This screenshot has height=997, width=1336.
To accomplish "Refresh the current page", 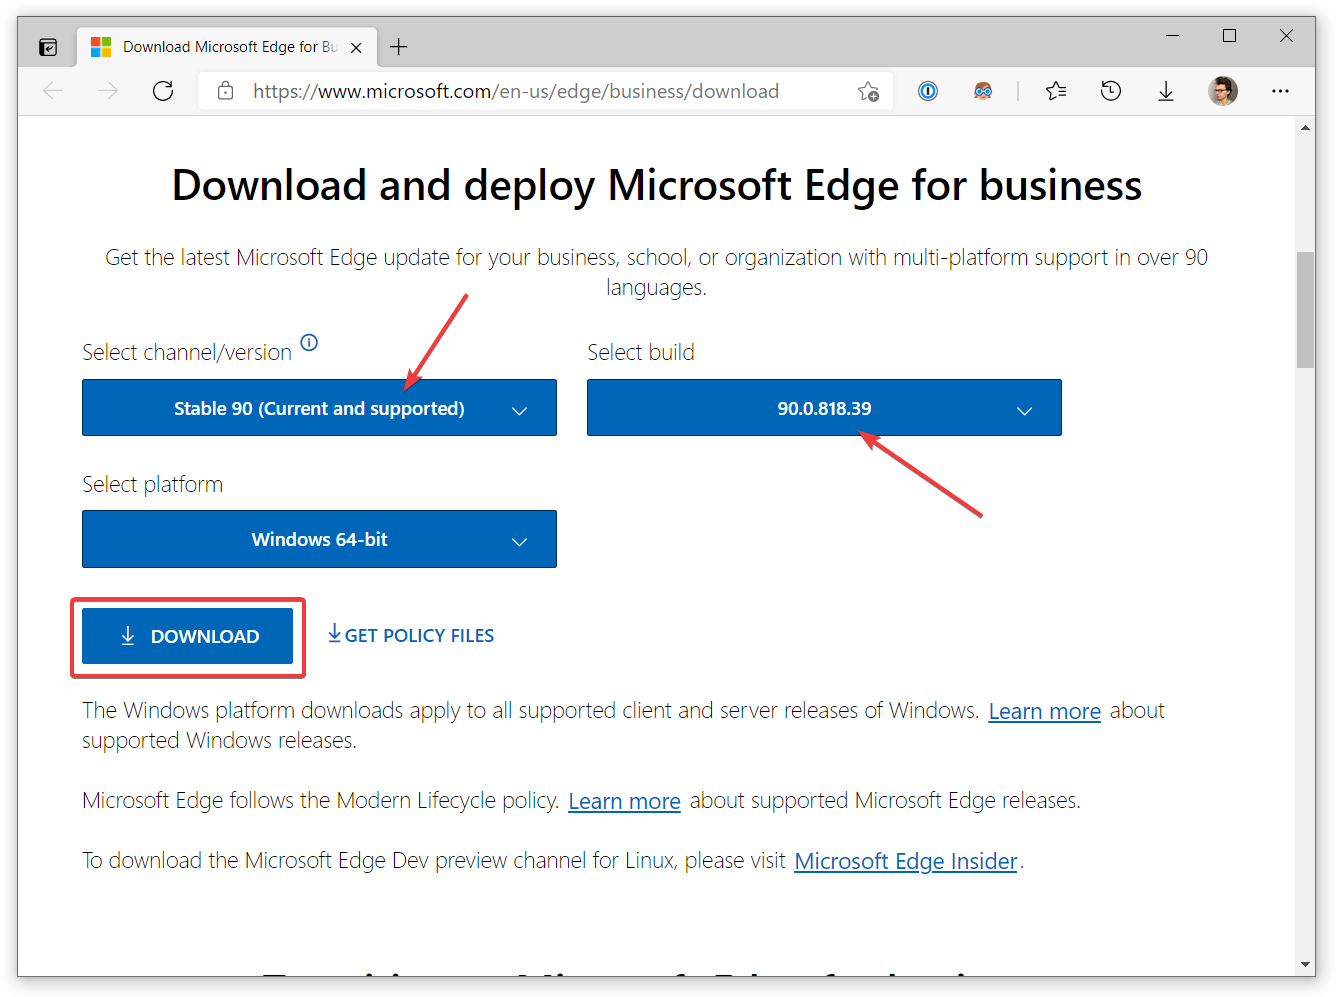I will (163, 91).
